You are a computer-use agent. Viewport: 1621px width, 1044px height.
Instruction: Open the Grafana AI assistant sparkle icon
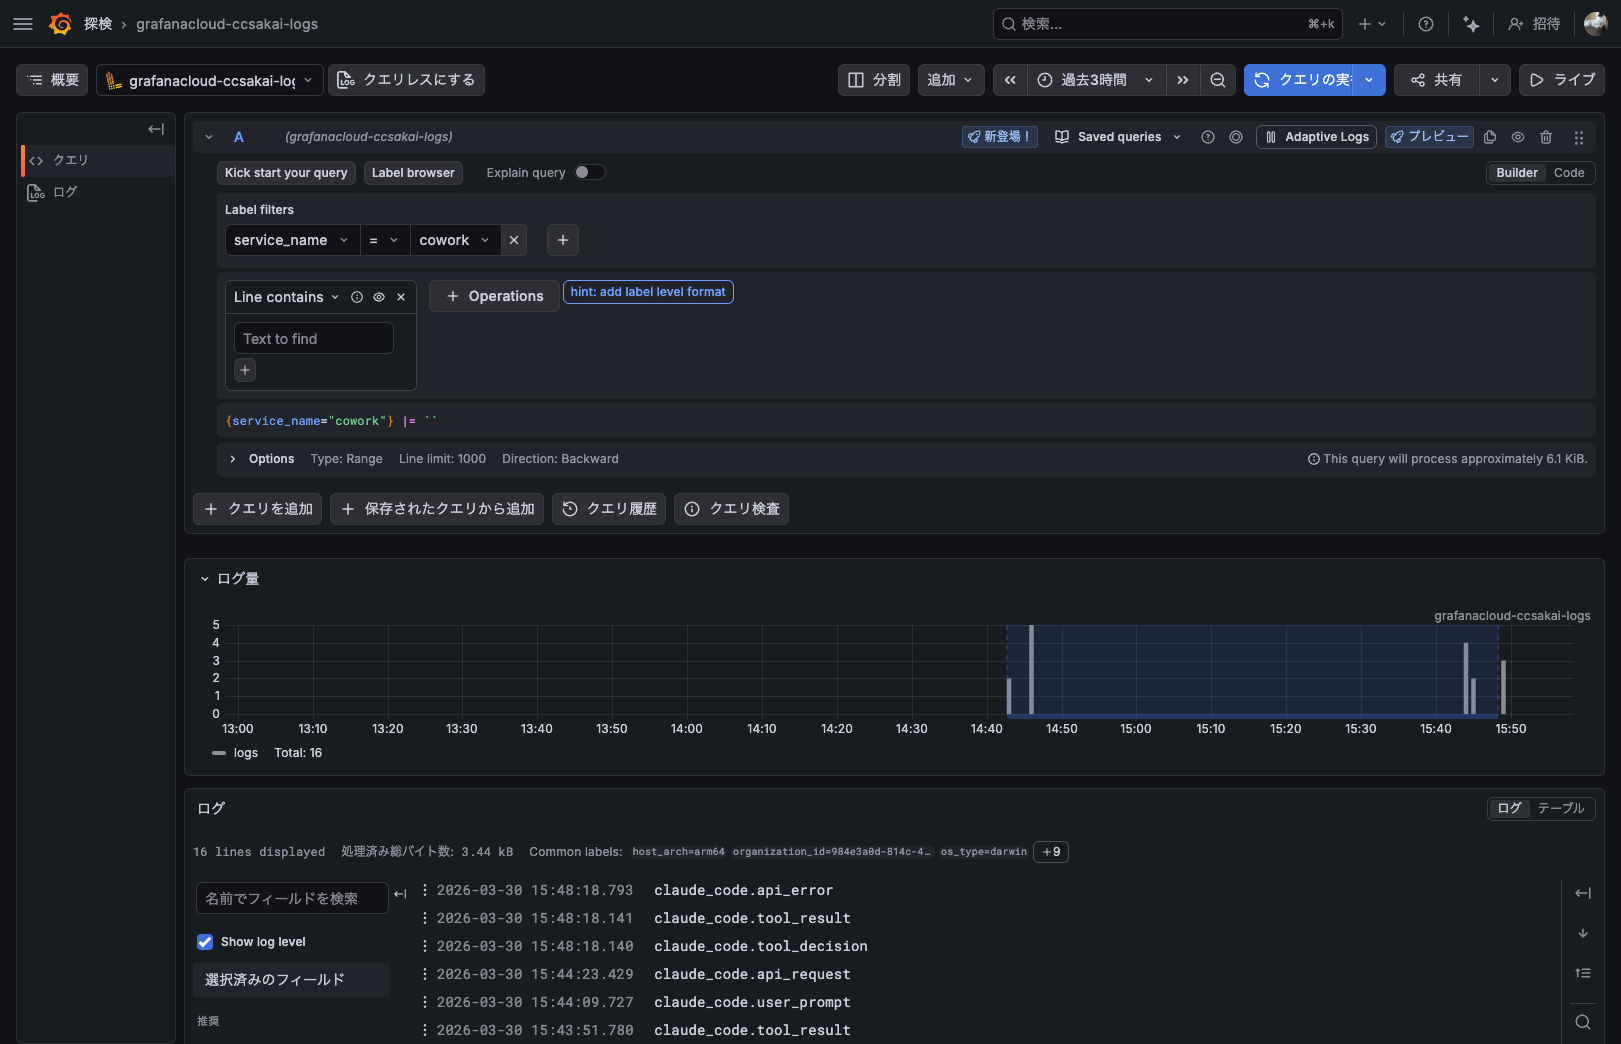point(1471,24)
